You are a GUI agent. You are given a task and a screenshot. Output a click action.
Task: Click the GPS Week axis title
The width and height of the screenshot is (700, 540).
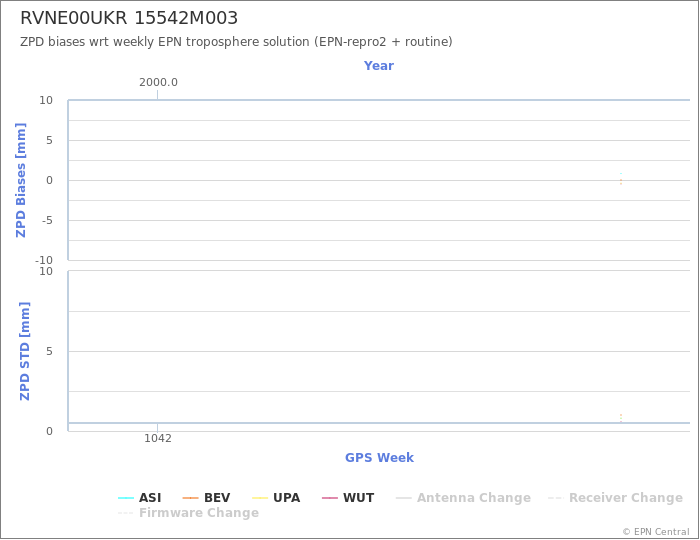pos(379,457)
